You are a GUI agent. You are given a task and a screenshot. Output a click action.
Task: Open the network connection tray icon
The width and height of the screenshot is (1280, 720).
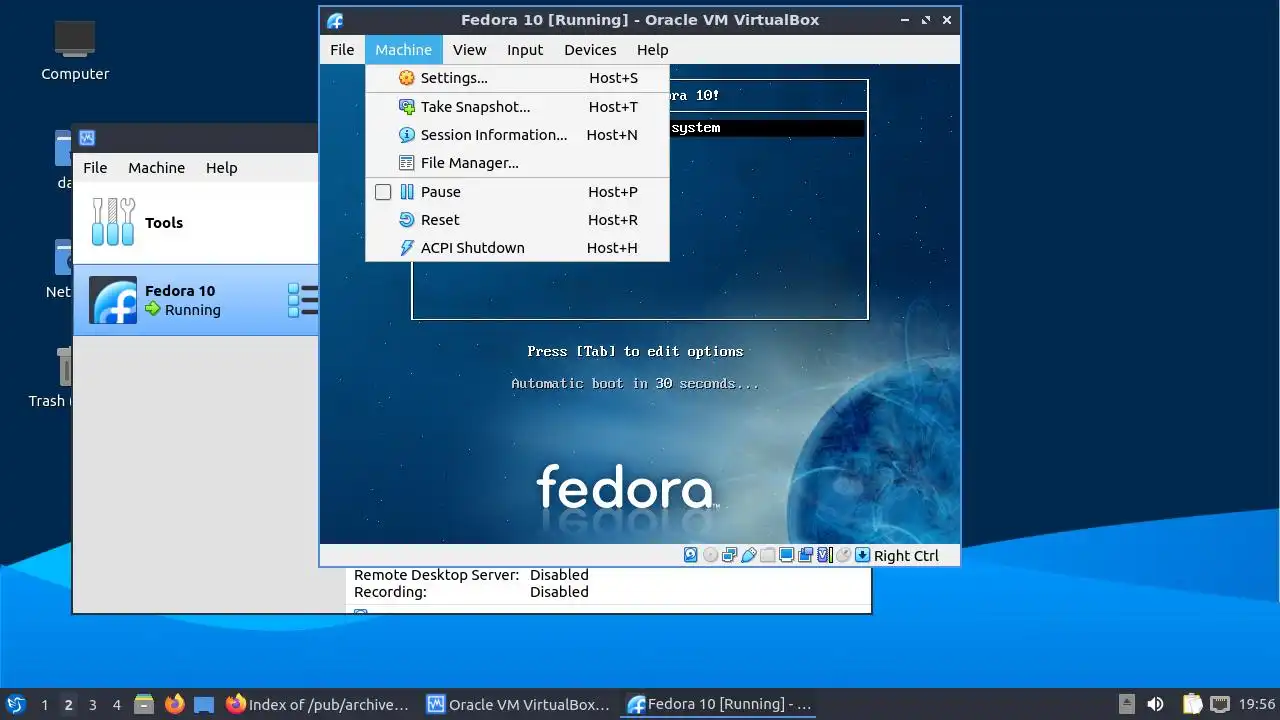(x=1220, y=704)
